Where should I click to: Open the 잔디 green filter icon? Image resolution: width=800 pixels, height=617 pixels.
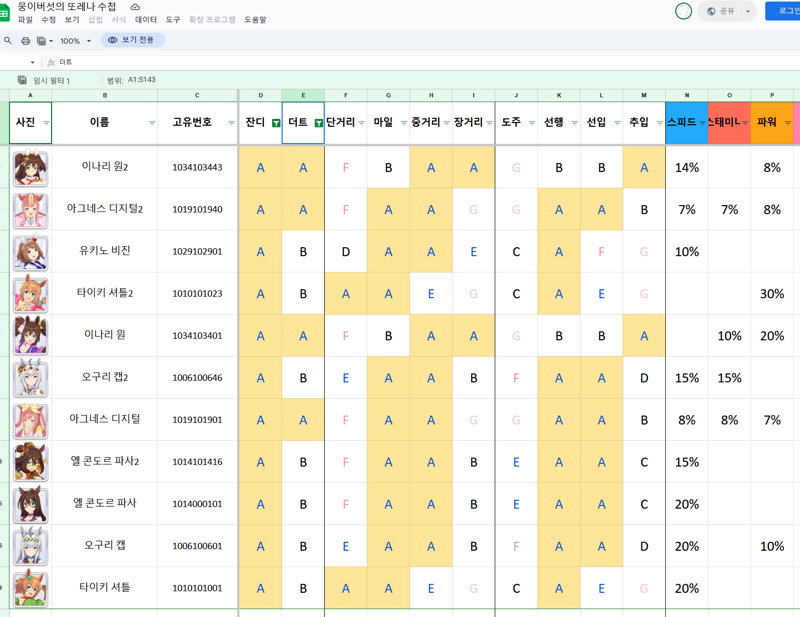coord(276,123)
